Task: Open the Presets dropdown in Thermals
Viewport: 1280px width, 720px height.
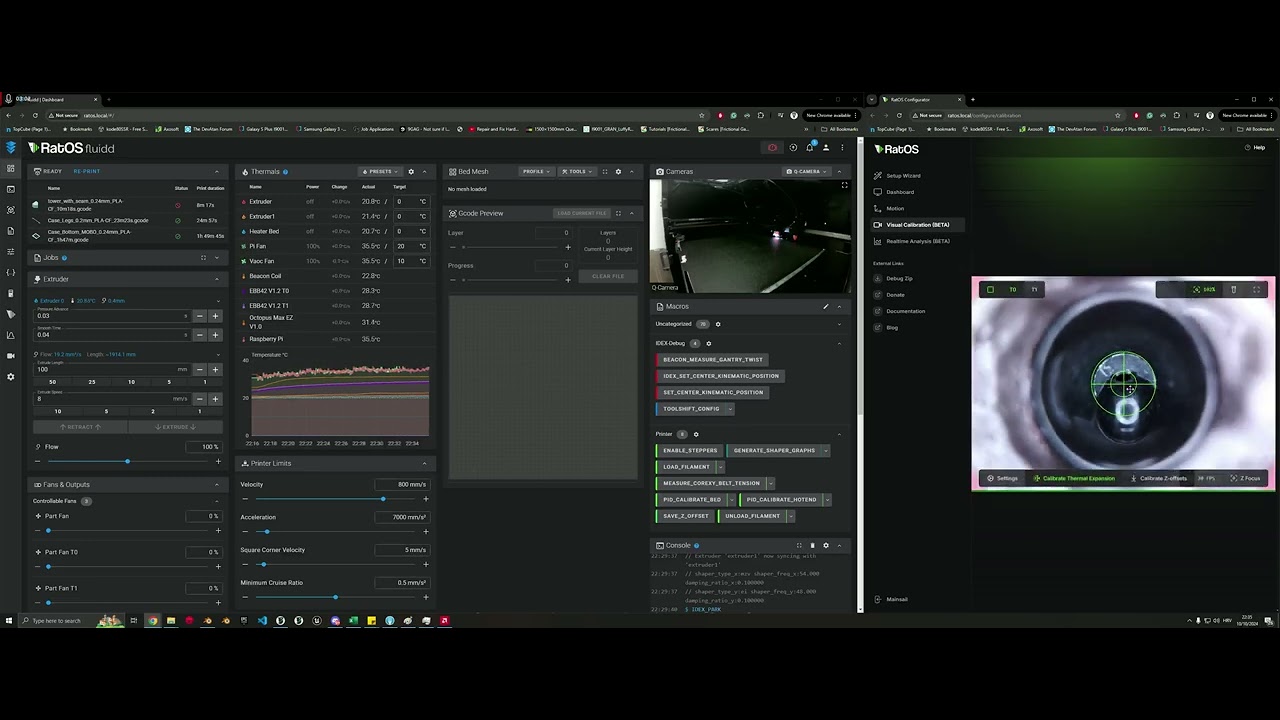Action: (x=378, y=172)
